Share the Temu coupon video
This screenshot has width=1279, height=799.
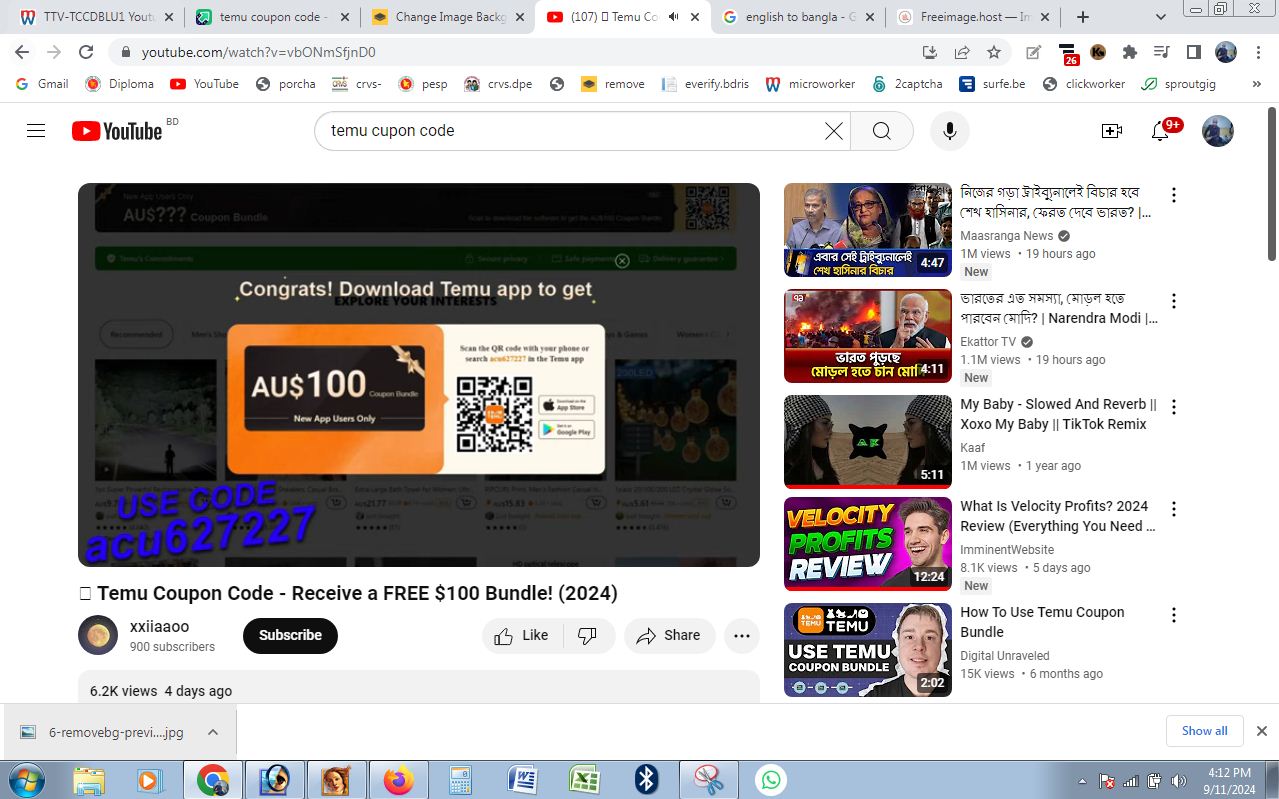(x=669, y=635)
